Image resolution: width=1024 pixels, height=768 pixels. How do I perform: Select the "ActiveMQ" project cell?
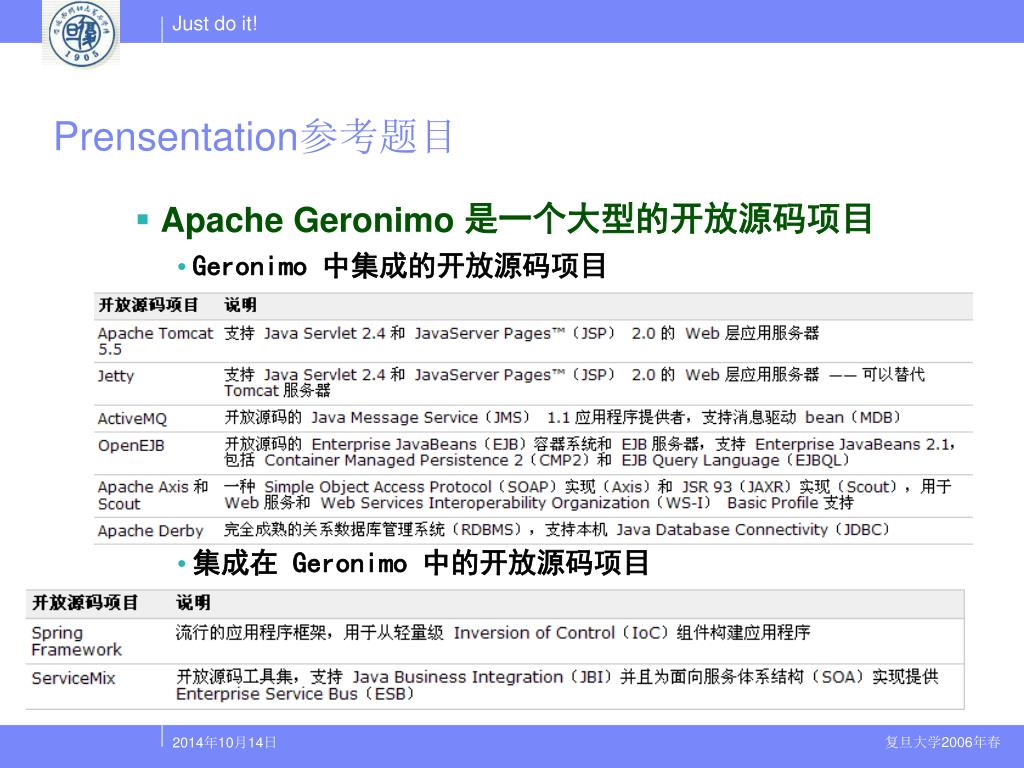point(133,419)
